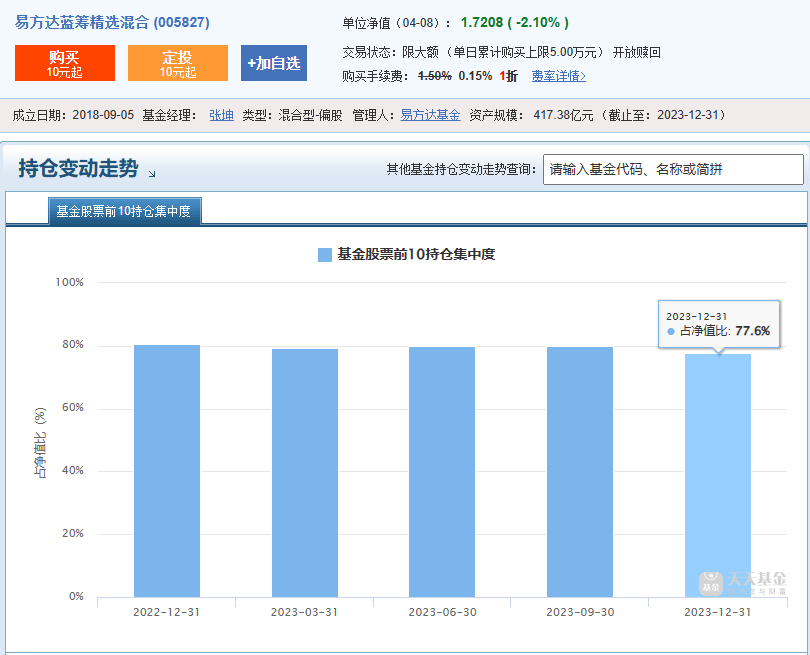Image resolution: width=810 pixels, height=655 pixels.
Task: Click tooltip value 占净值比: 77.6%
Action: coord(725,331)
